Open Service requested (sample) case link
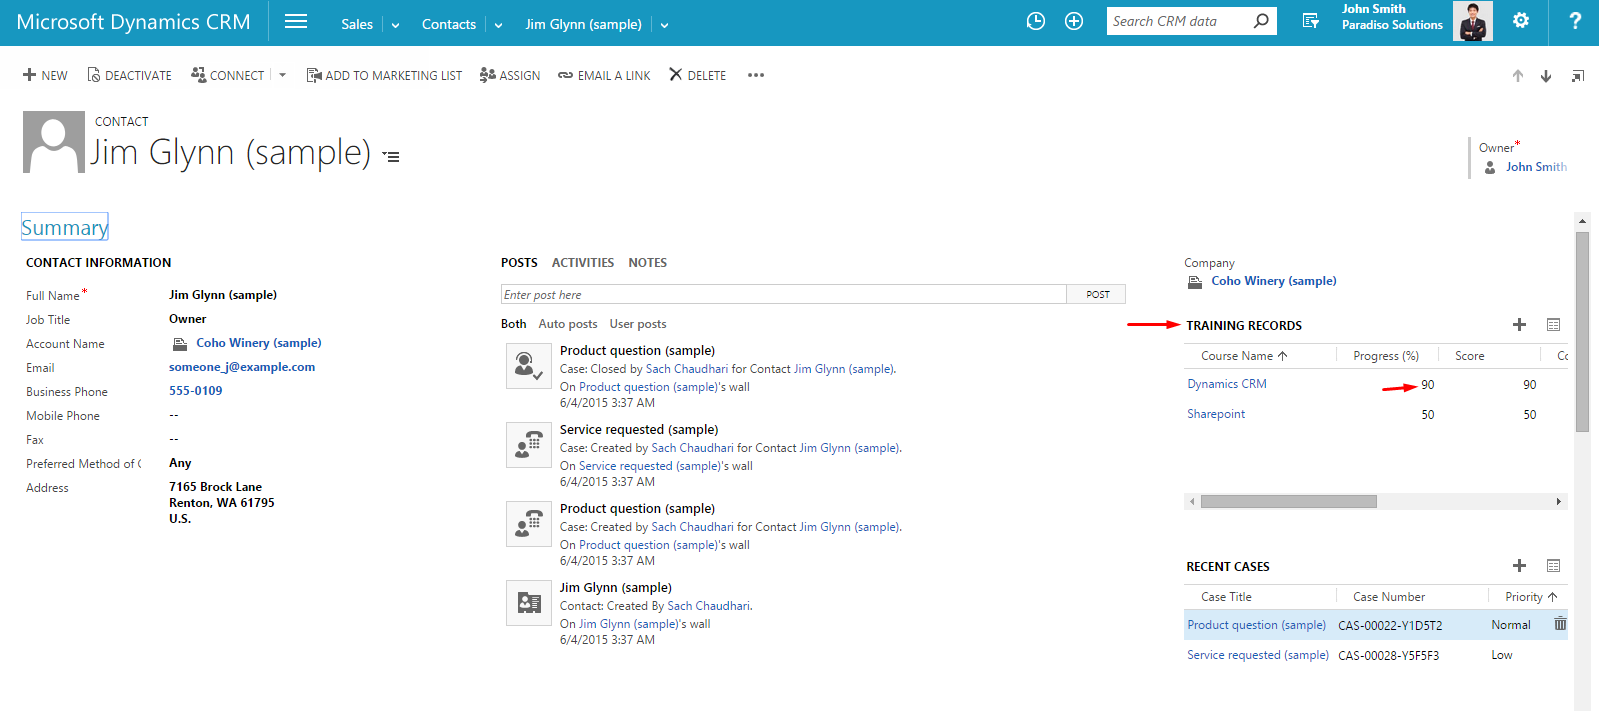Image resolution: width=1599 pixels, height=711 pixels. point(1258,655)
